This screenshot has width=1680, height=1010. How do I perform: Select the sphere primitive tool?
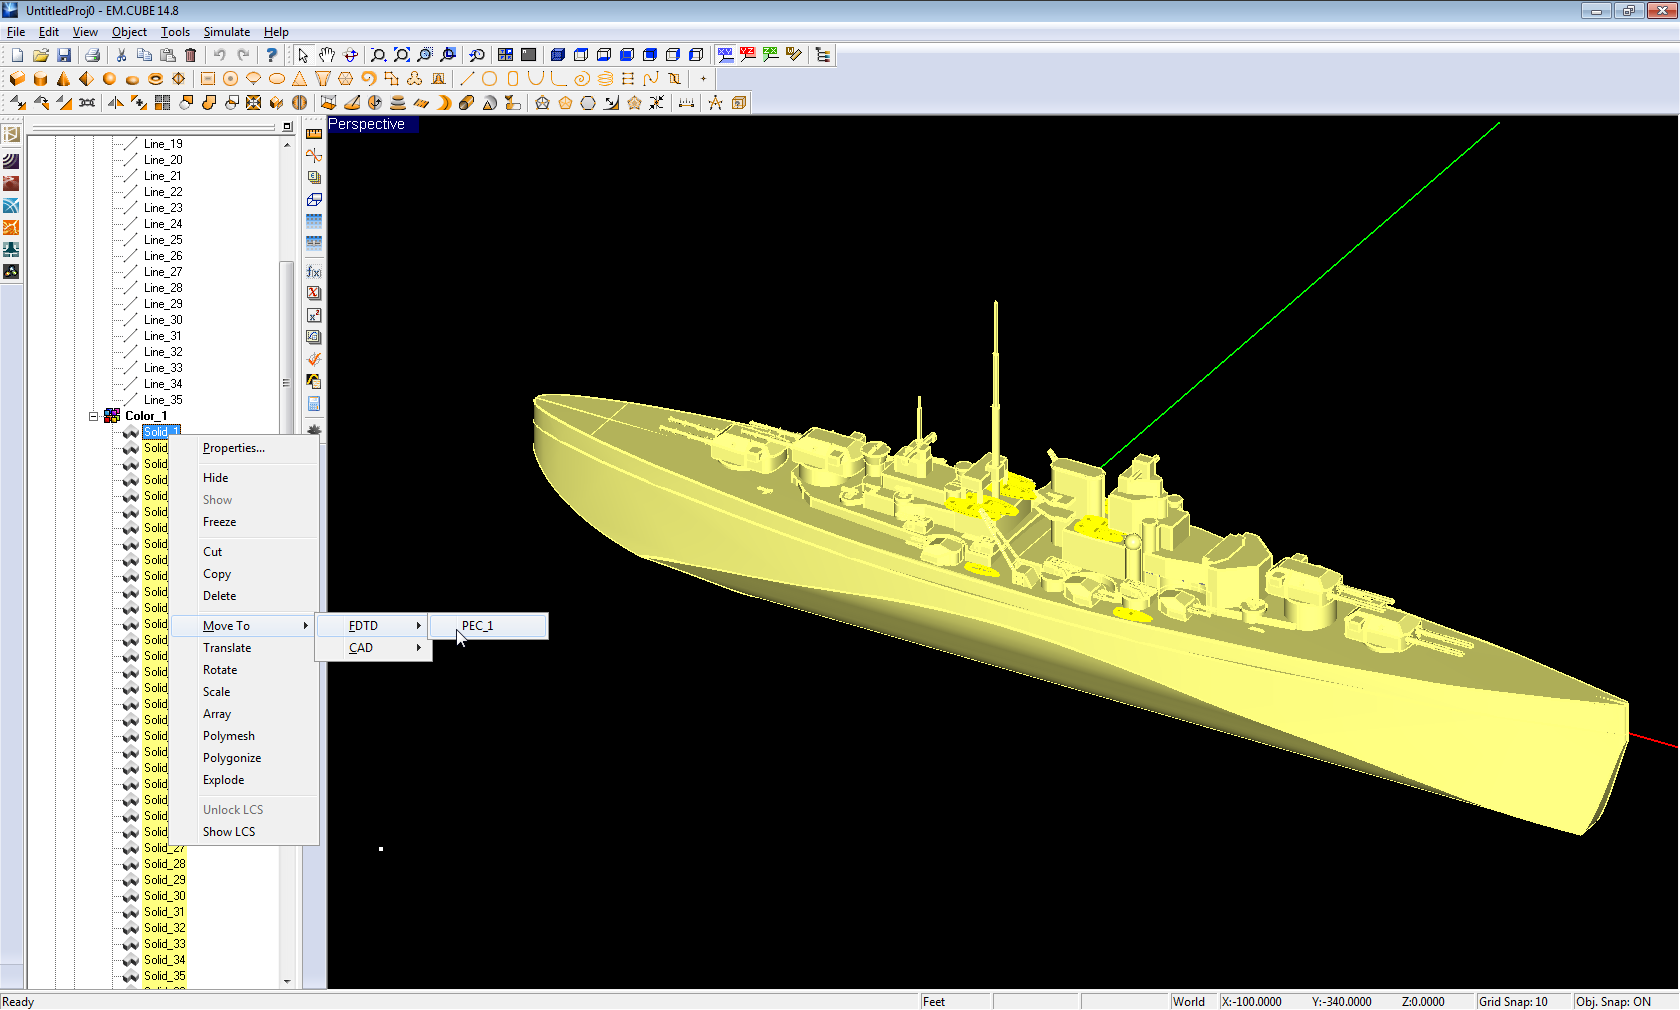coord(109,79)
